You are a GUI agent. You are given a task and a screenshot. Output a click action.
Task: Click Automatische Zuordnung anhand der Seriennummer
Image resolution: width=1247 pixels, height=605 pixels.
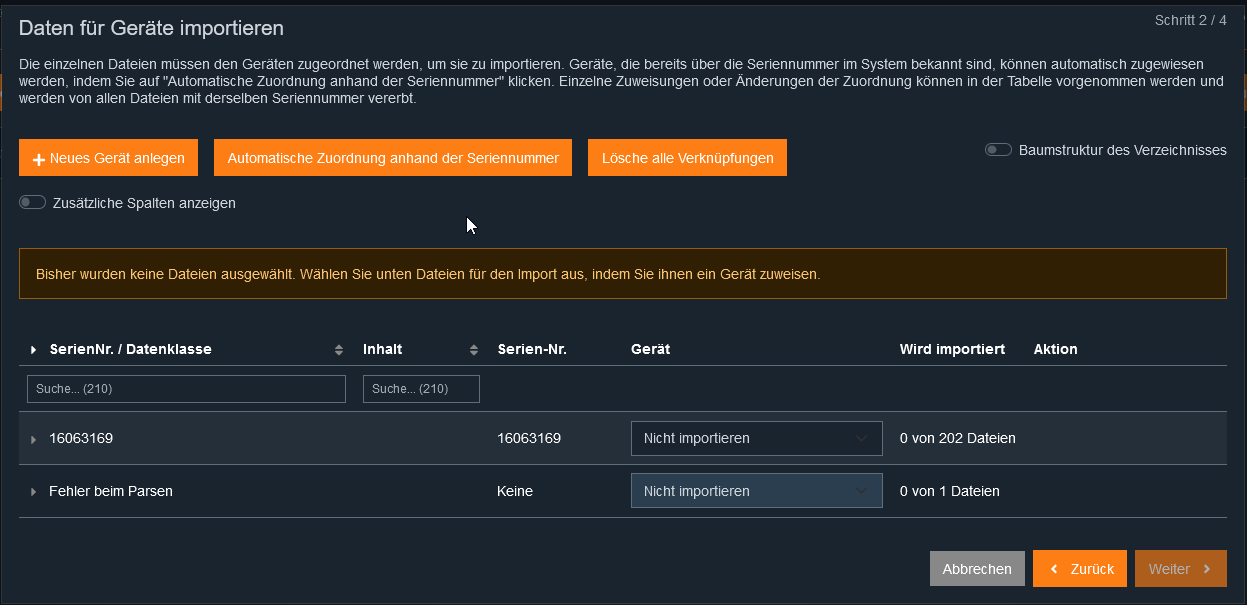(x=393, y=158)
